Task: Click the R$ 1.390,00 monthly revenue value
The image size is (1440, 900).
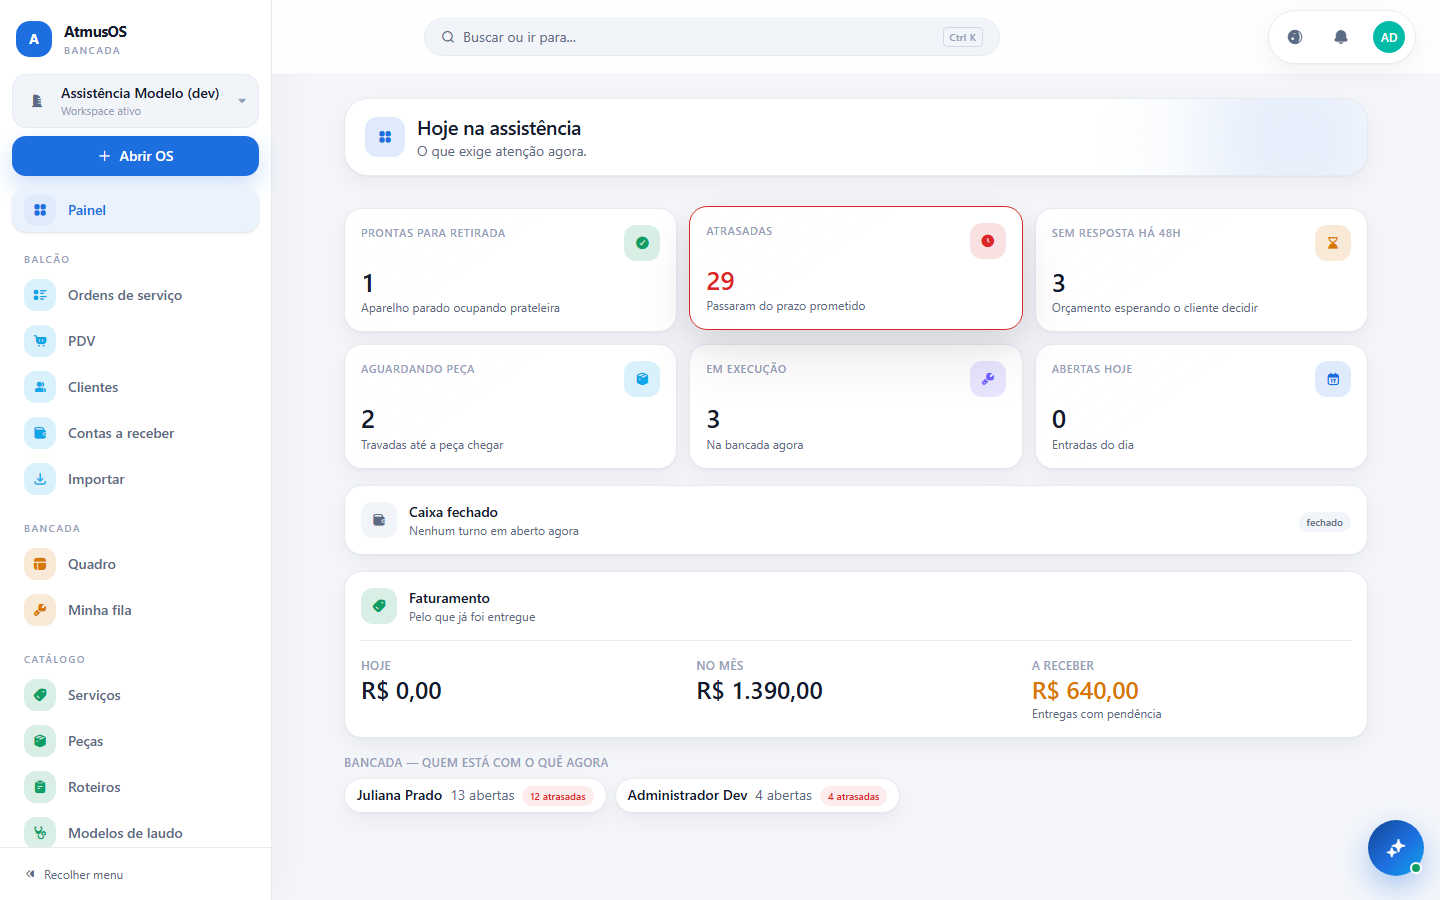Action: pos(759,691)
